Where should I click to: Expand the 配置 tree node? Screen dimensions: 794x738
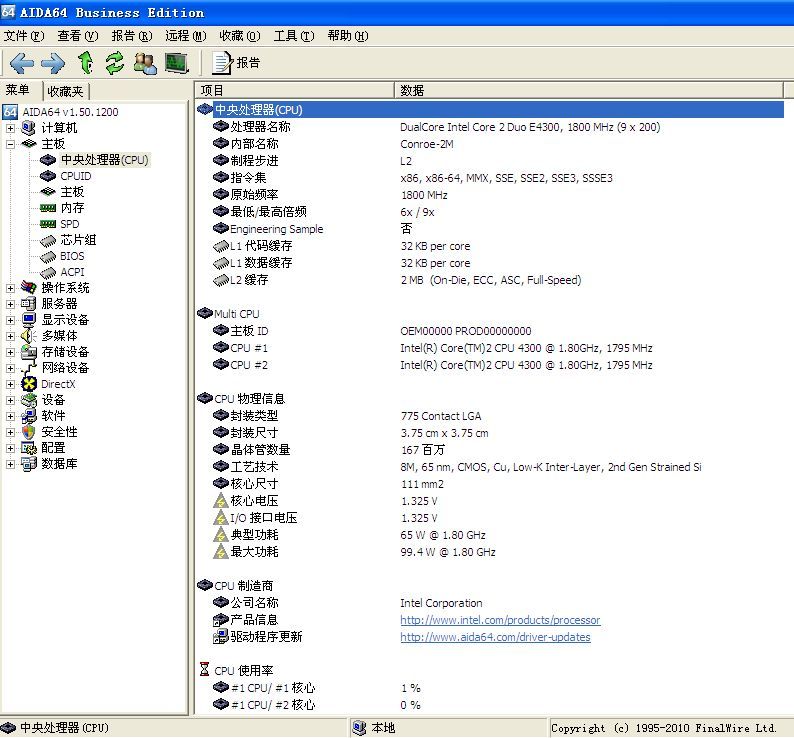coord(10,448)
